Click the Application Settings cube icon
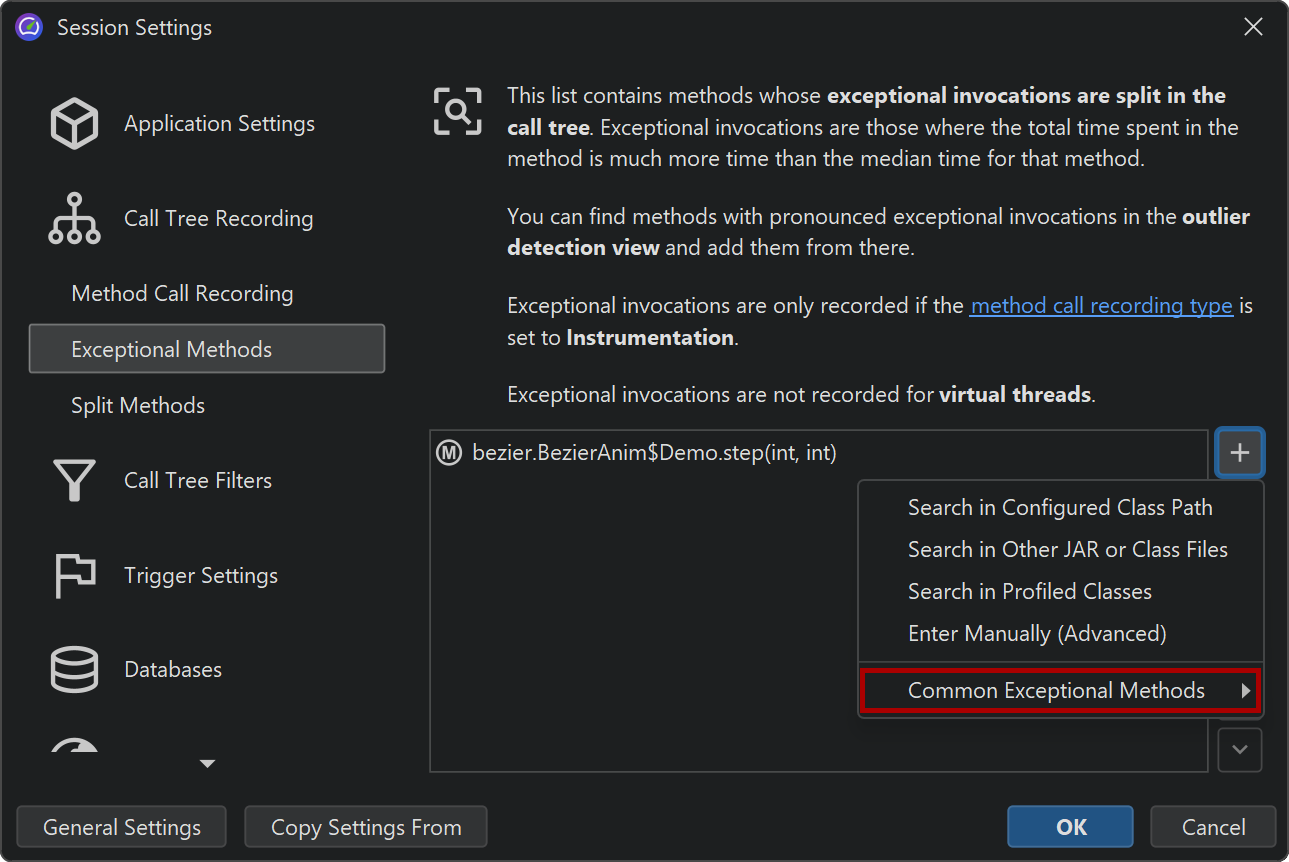This screenshot has width=1289, height=862. pos(74,124)
